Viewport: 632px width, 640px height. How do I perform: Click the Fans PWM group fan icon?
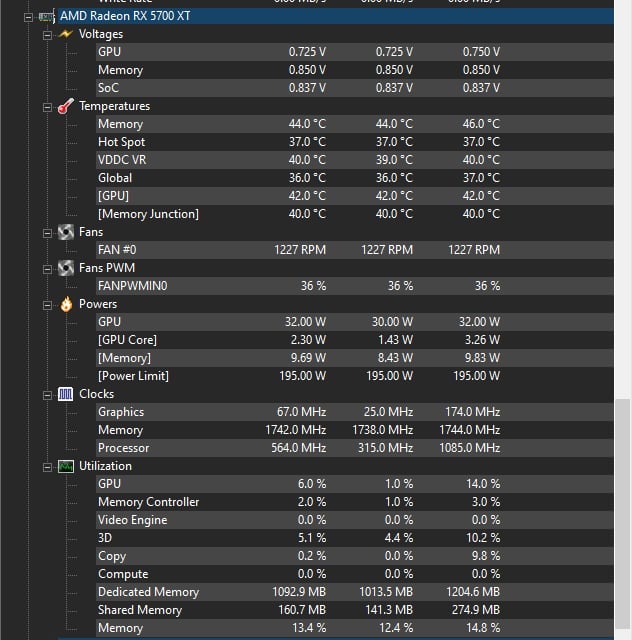coord(65,268)
